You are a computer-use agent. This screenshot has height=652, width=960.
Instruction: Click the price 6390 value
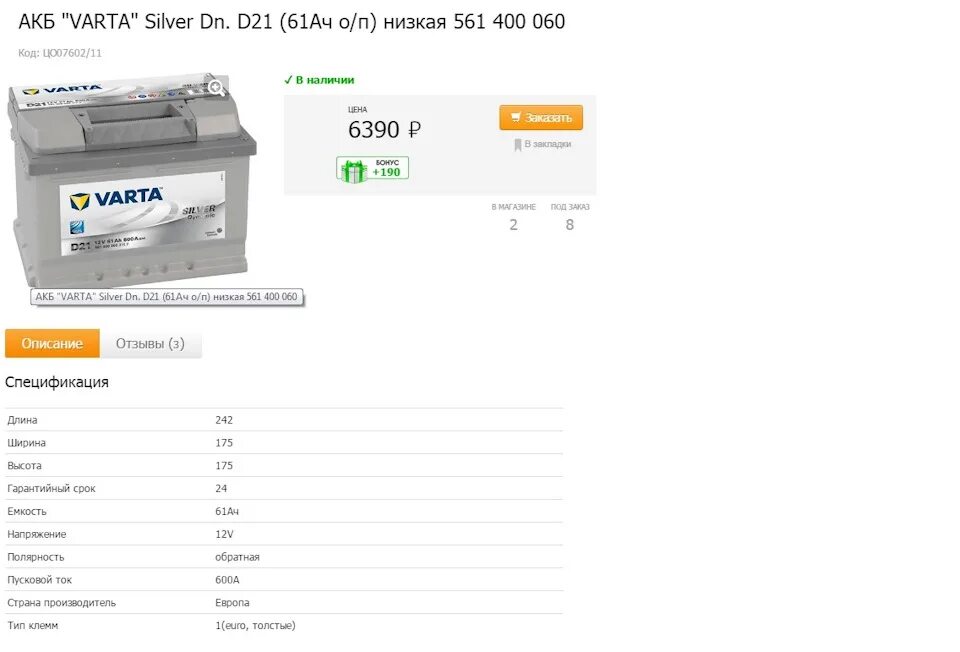coord(373,129)
